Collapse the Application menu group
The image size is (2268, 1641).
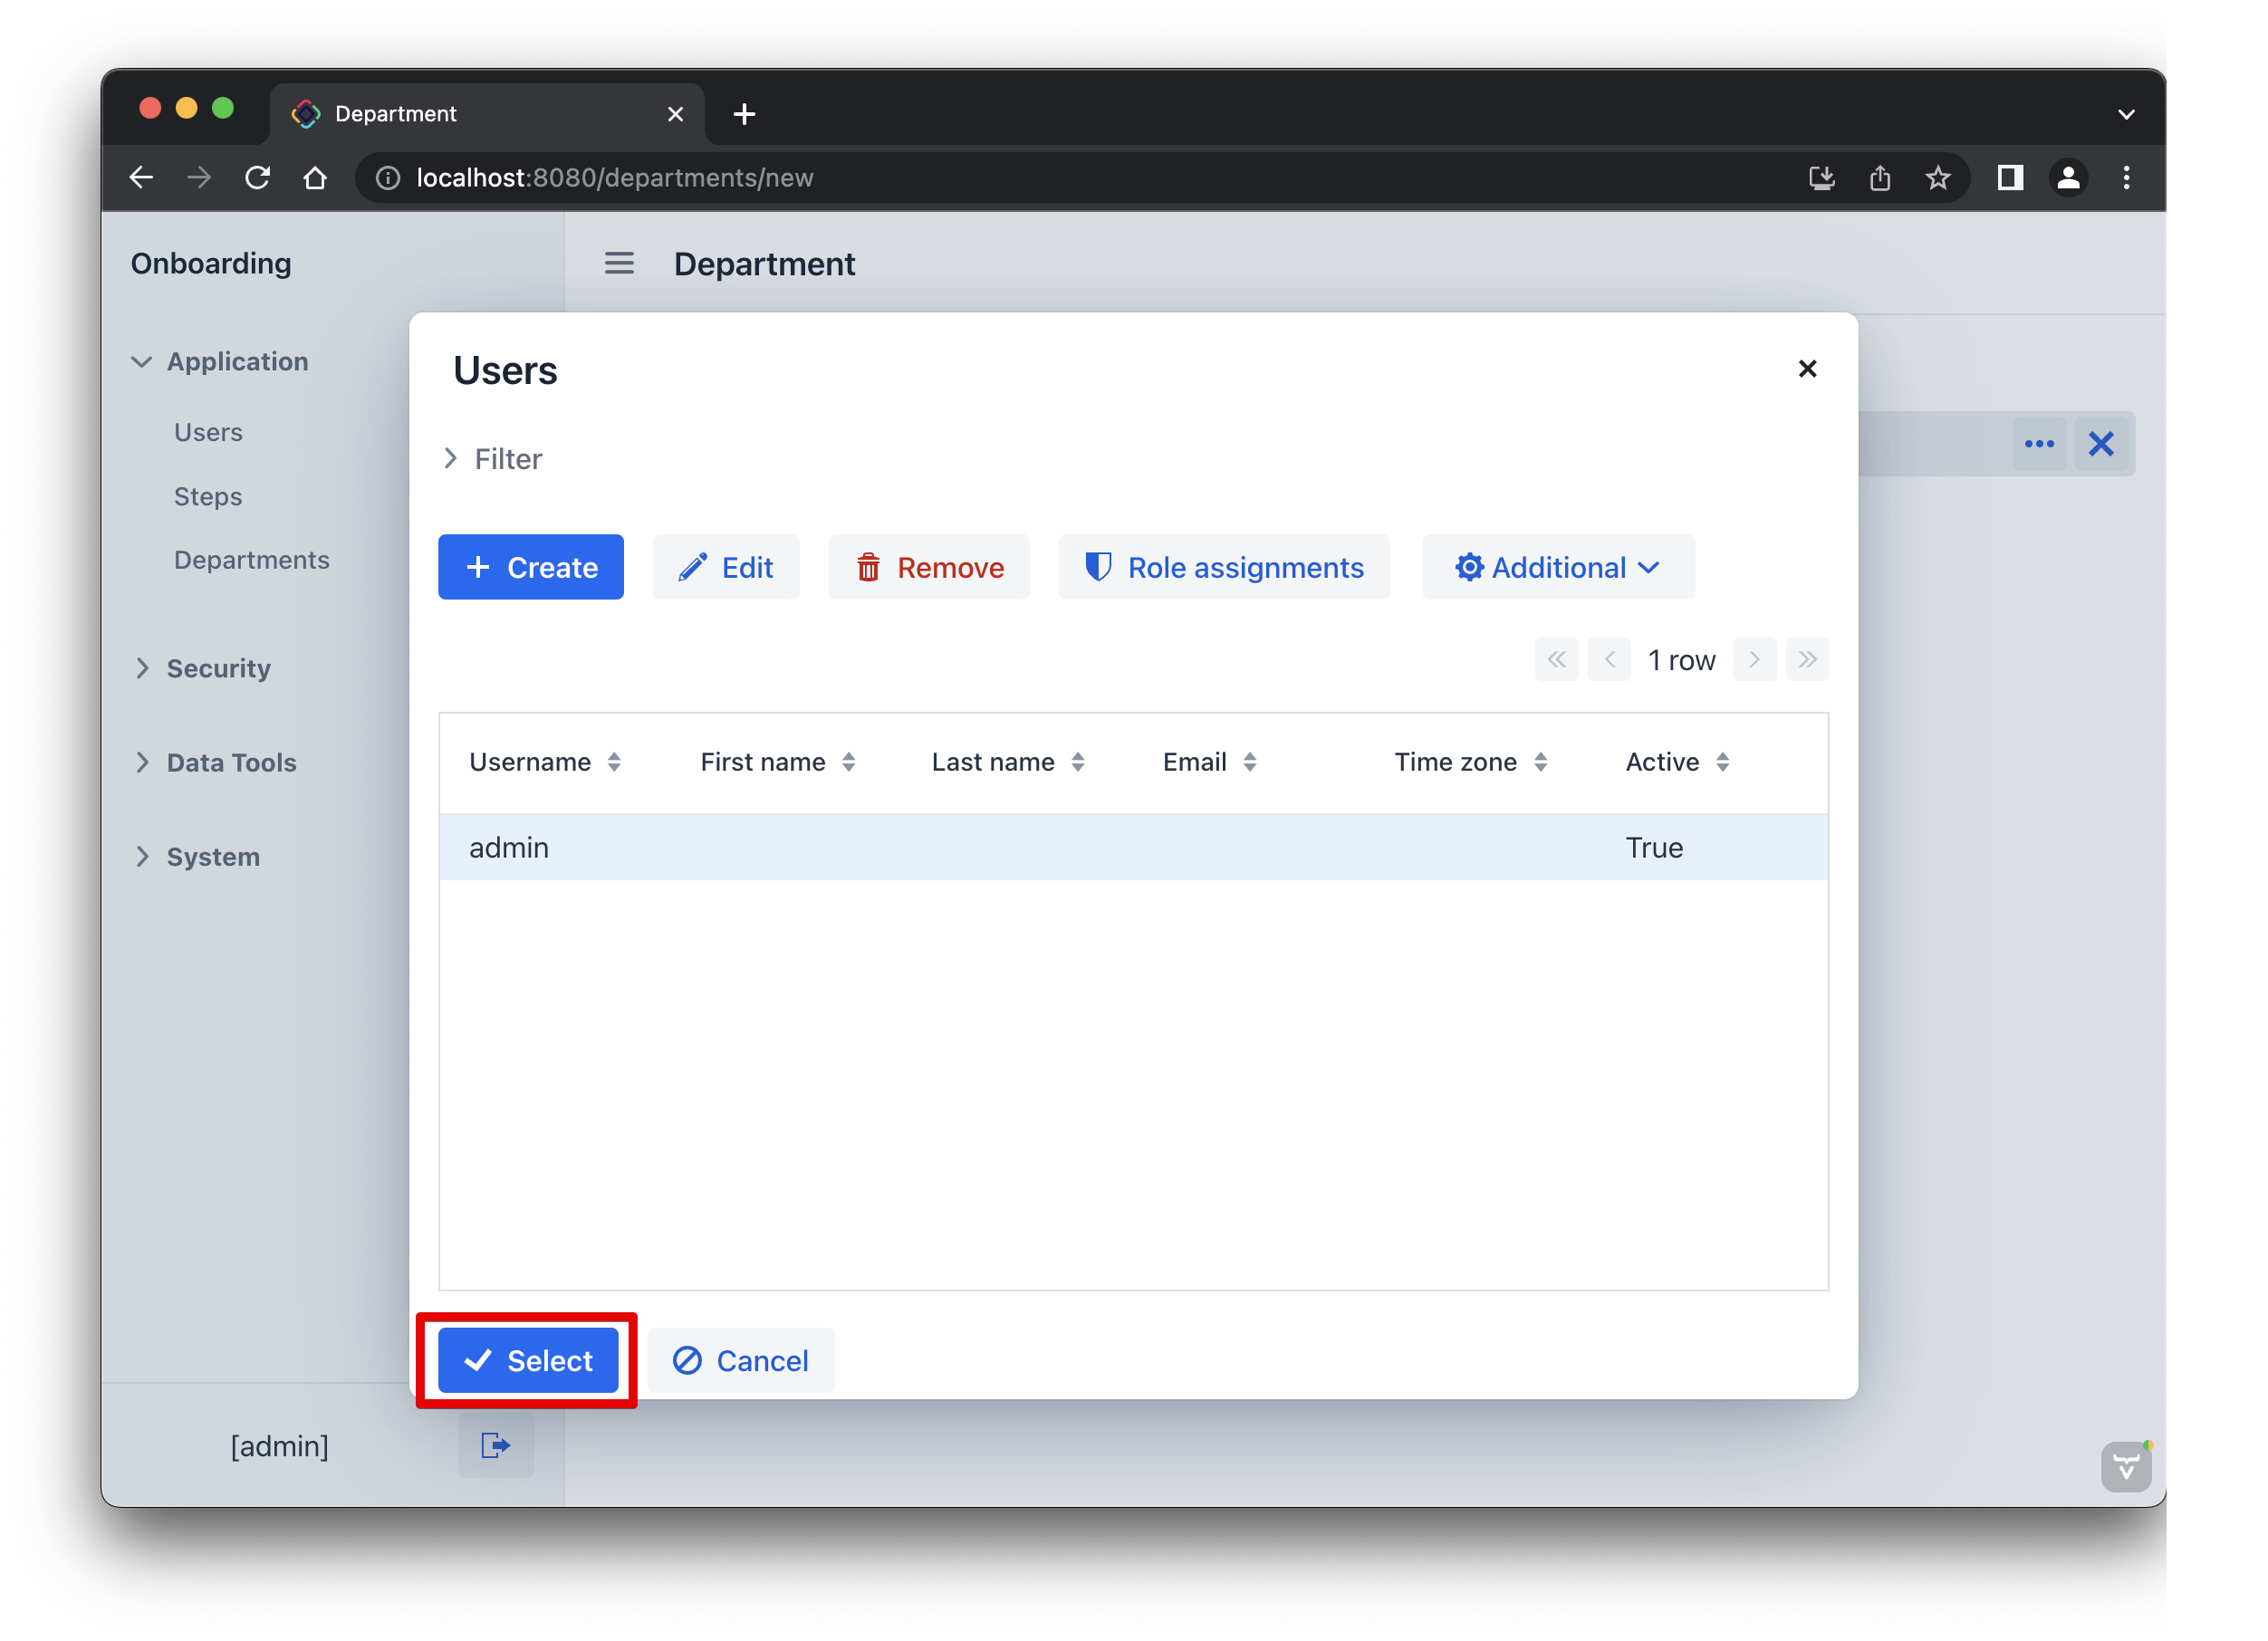(236, 362)
